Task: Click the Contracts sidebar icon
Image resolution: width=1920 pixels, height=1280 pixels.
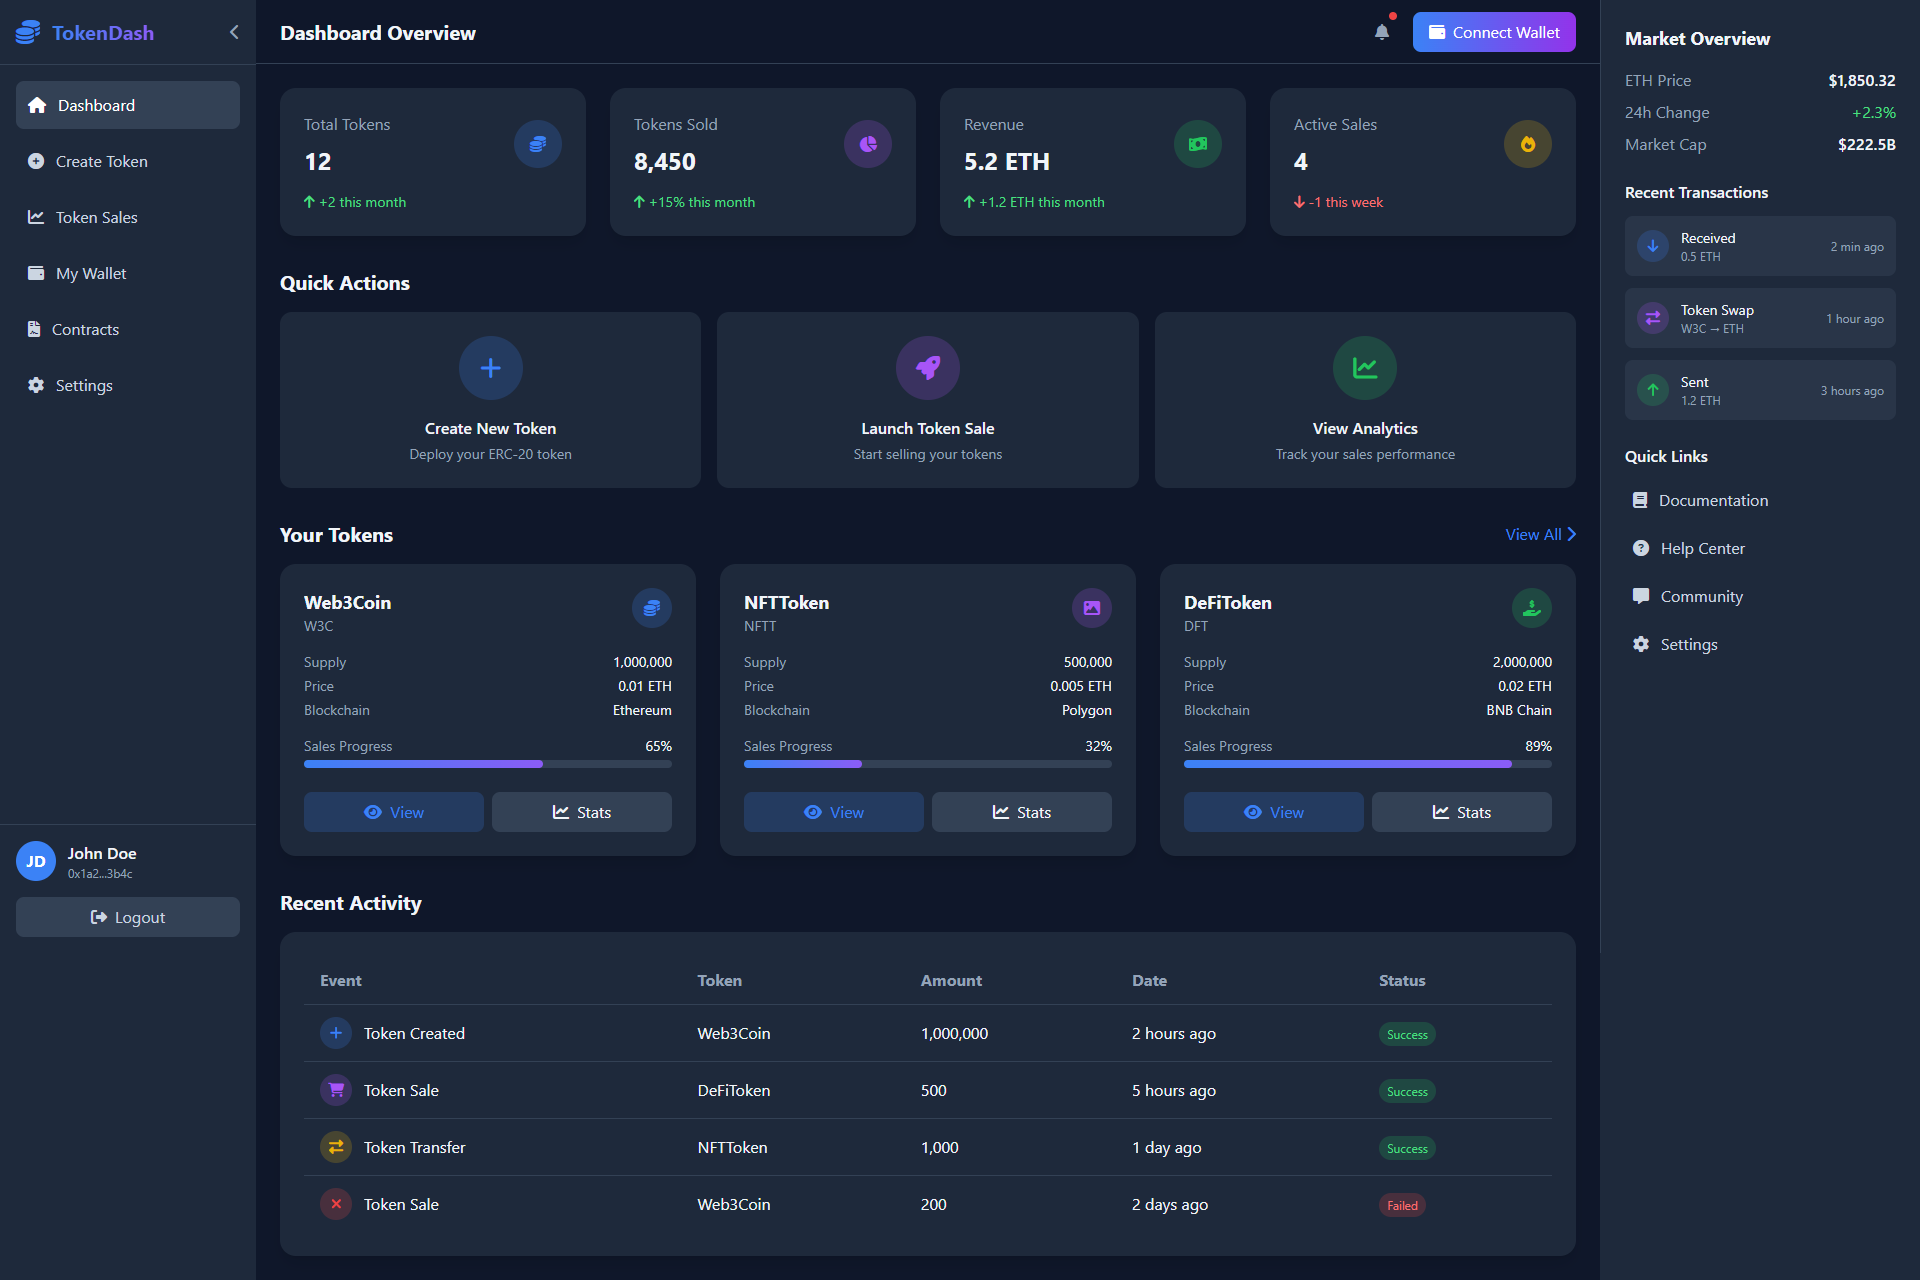Action: point(36,328)
